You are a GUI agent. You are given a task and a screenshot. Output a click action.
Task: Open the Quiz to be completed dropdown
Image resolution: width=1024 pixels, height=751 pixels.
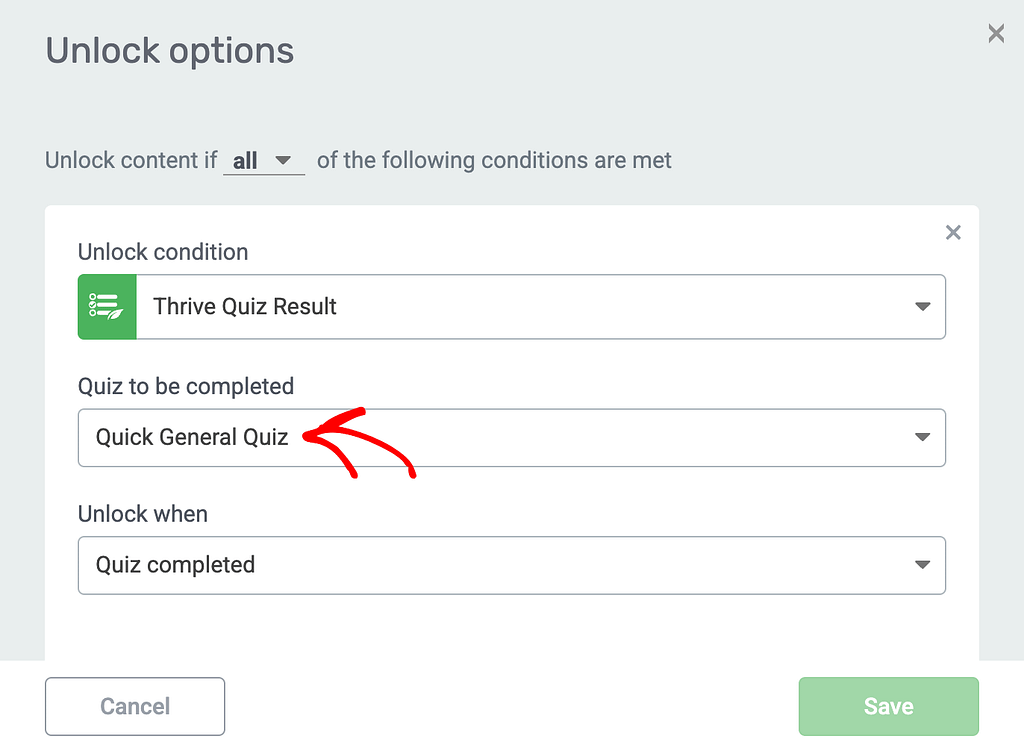[x=540, y=437]
